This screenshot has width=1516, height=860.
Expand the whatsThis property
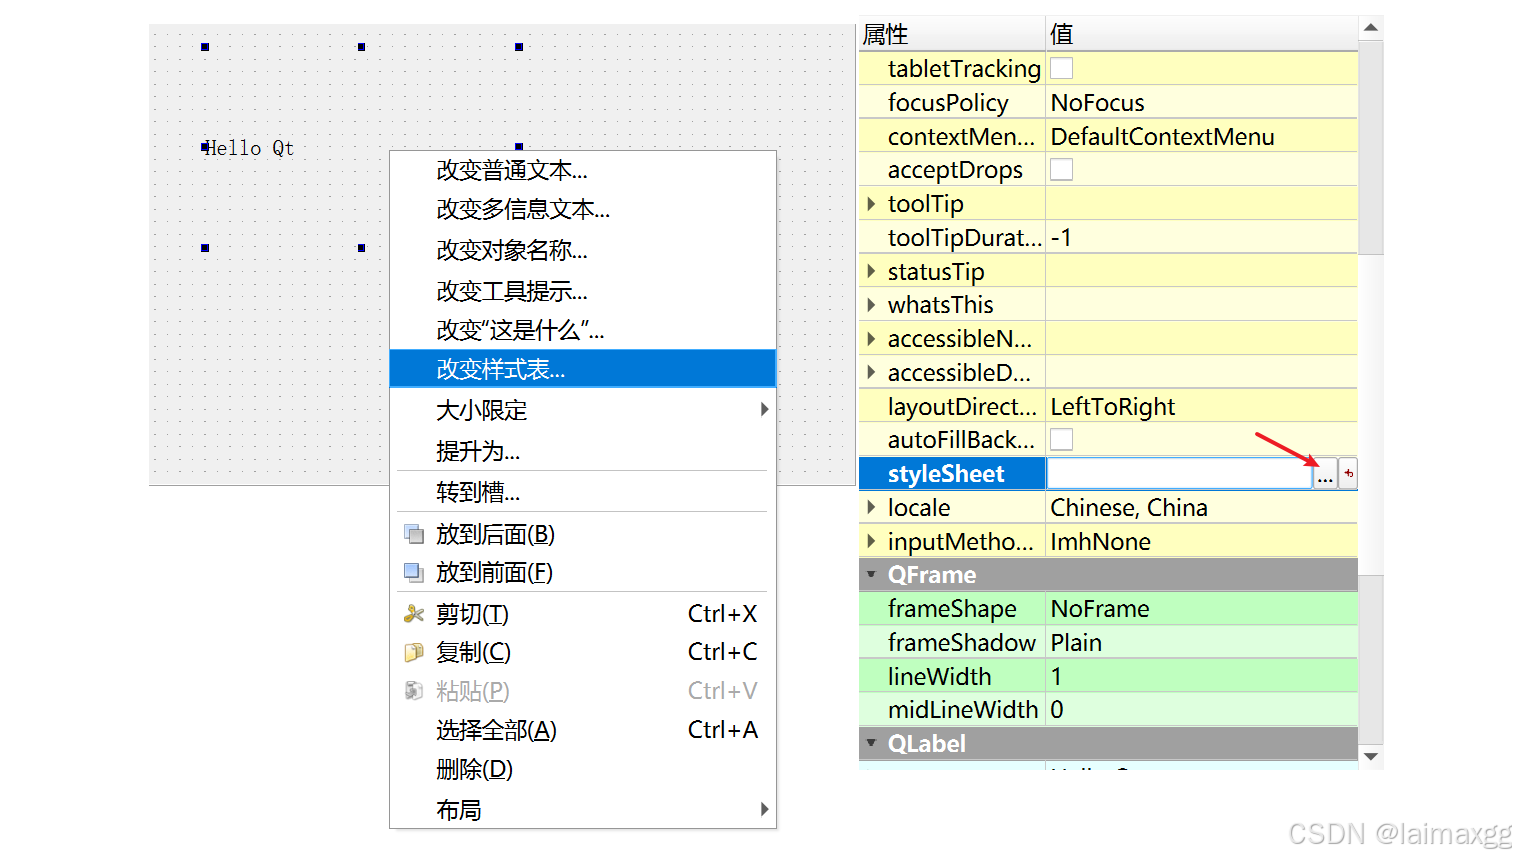tap(871, 305)
